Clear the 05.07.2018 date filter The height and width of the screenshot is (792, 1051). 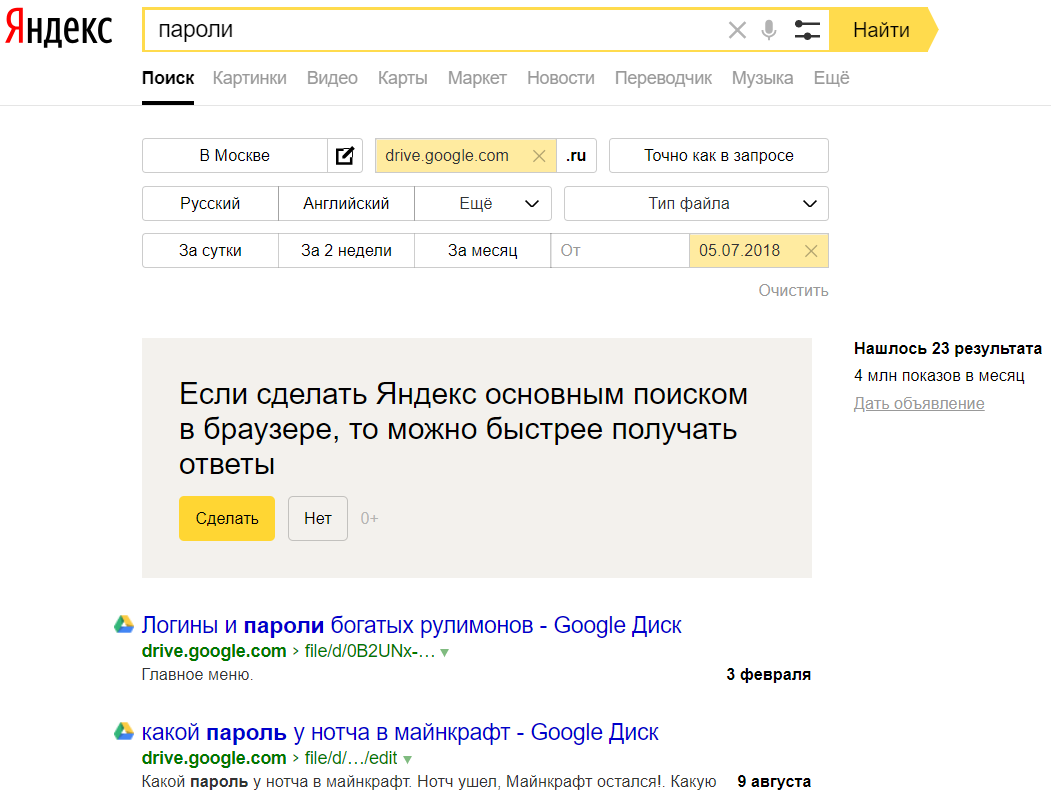point(811,251)
